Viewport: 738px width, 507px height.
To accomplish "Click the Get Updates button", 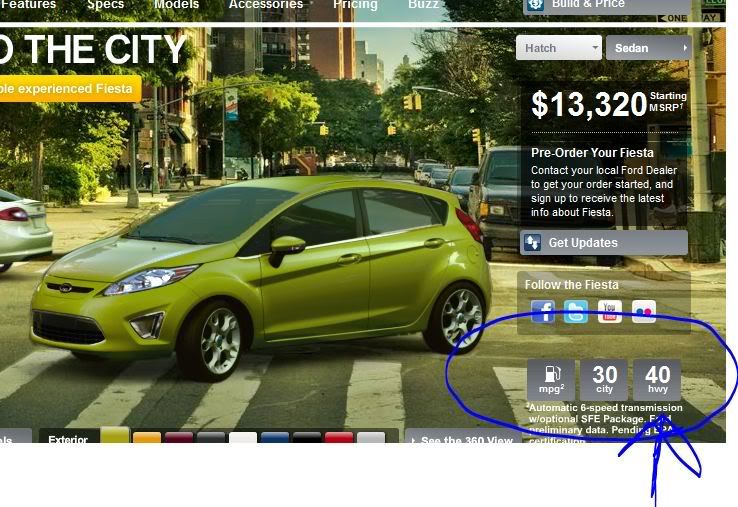I will click(603, 243).
